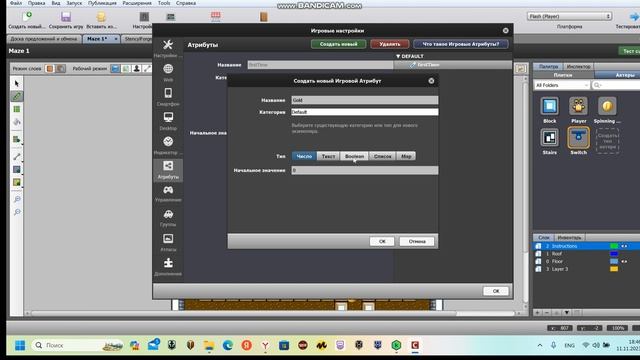Collapse the DEFAULT category triangle
This screenshot has height=360, width=640.
[x=398, y=56]
